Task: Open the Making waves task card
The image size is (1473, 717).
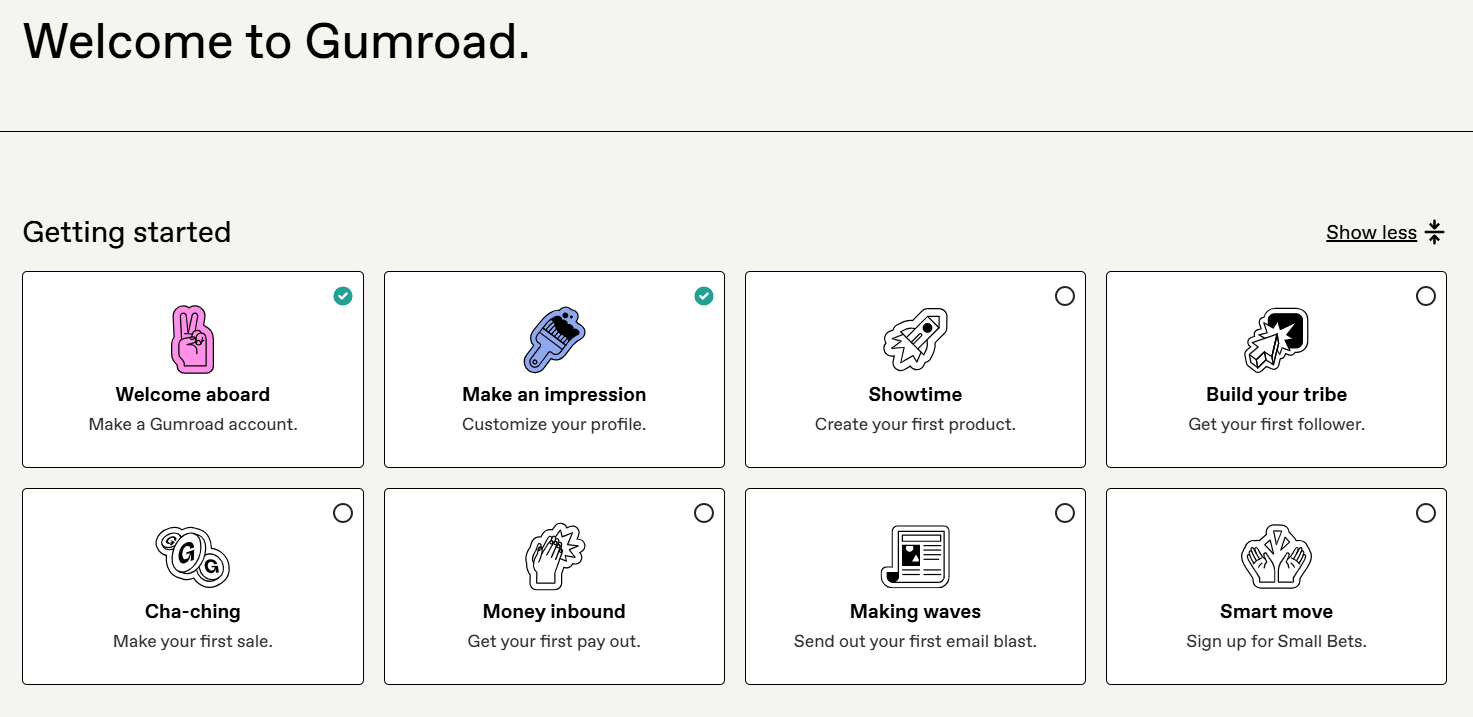Action: click(914, 586)
